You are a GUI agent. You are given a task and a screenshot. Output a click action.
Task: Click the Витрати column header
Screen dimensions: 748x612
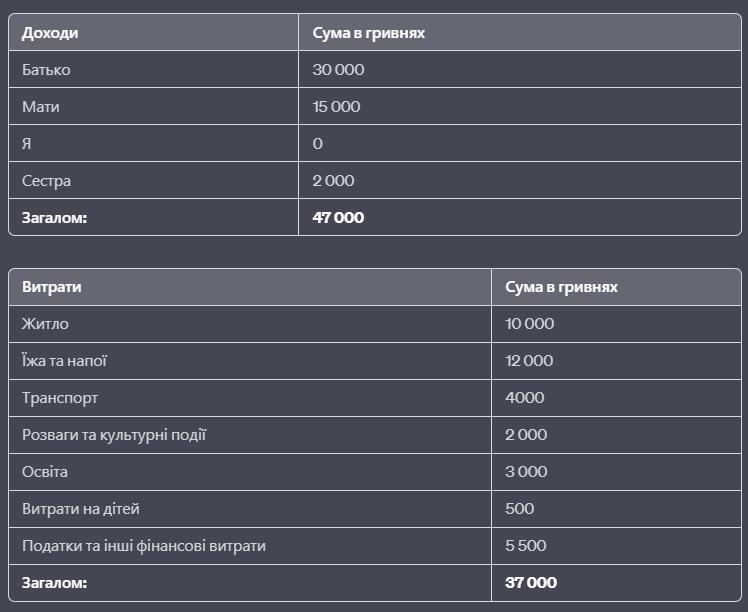[x=52, y=287]
